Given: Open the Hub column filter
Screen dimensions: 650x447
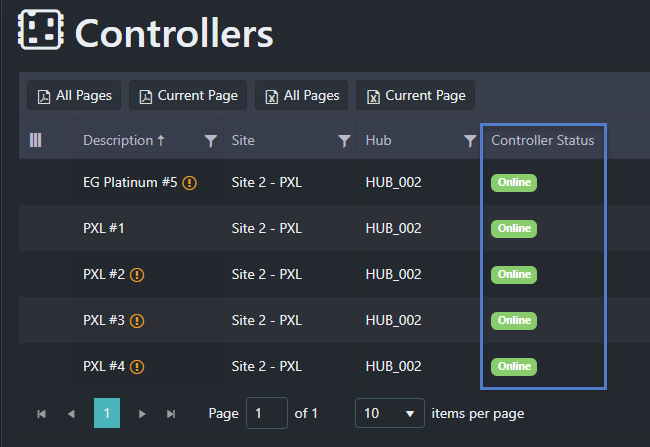Looking at the screenshot, I should tap(470, 141).
